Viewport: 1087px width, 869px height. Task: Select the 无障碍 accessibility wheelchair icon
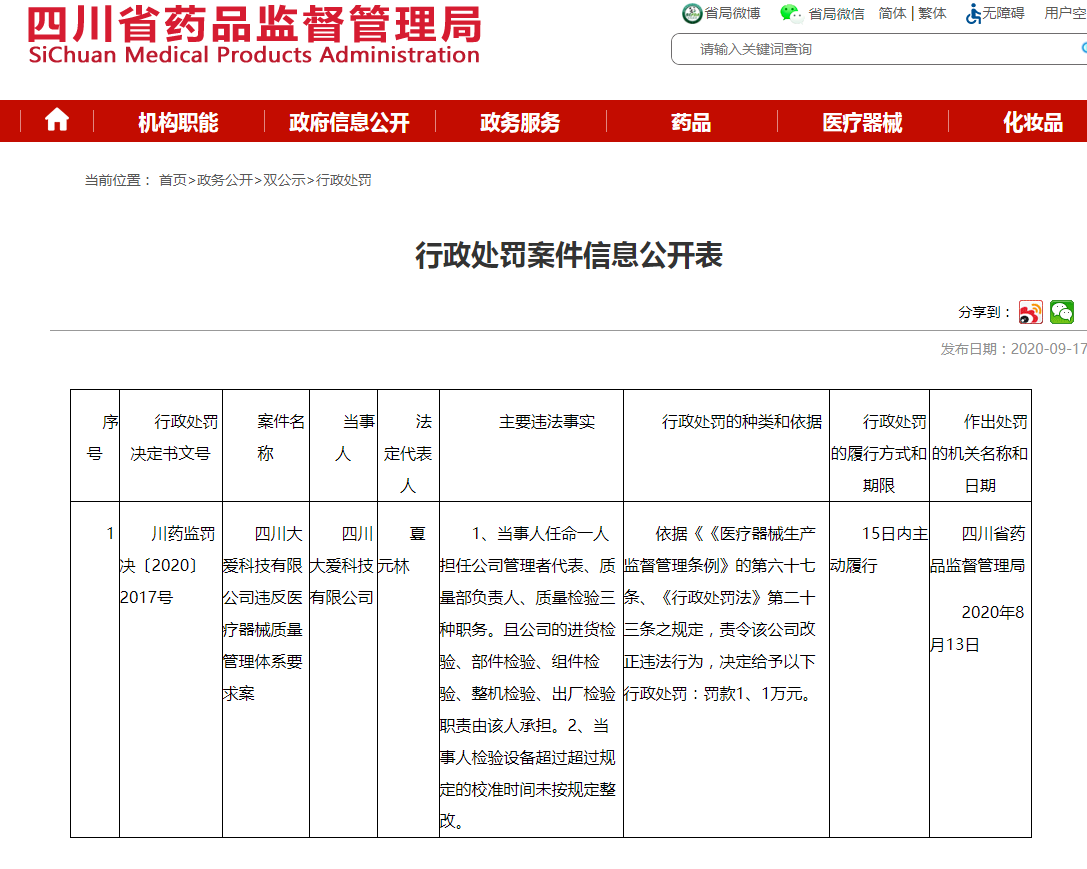click(973, 13)
